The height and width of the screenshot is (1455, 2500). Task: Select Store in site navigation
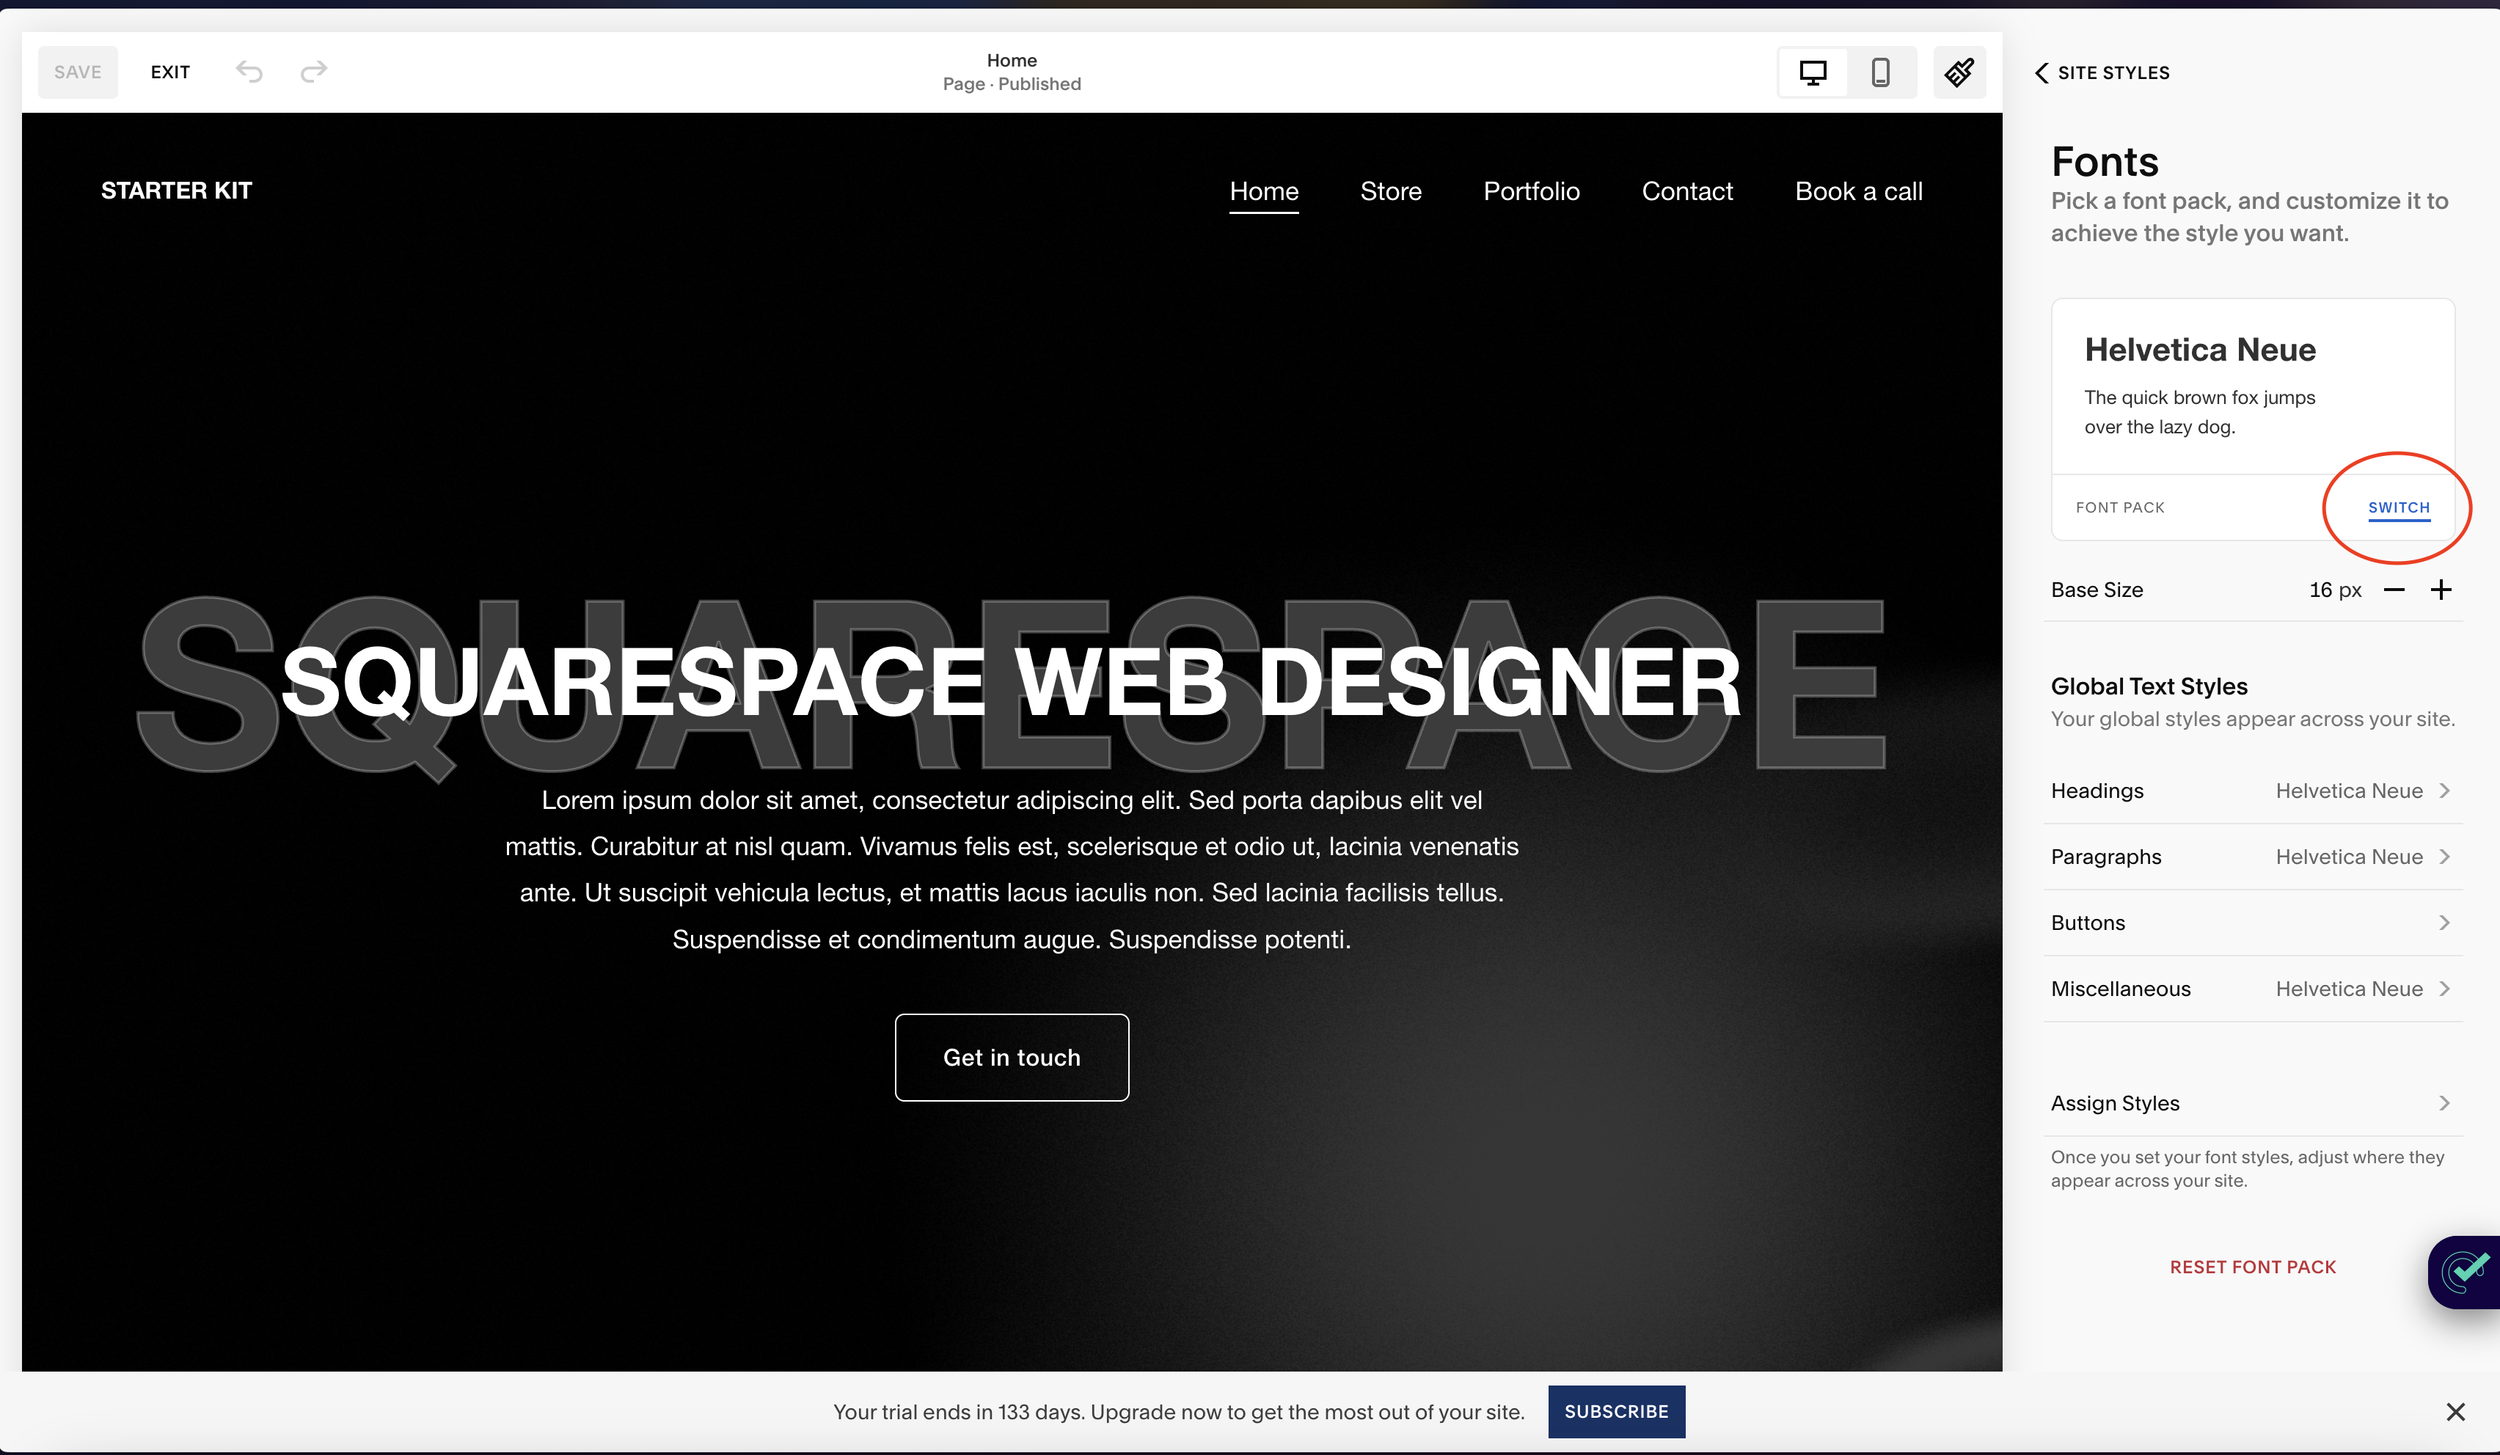[x=1390, y=191]
